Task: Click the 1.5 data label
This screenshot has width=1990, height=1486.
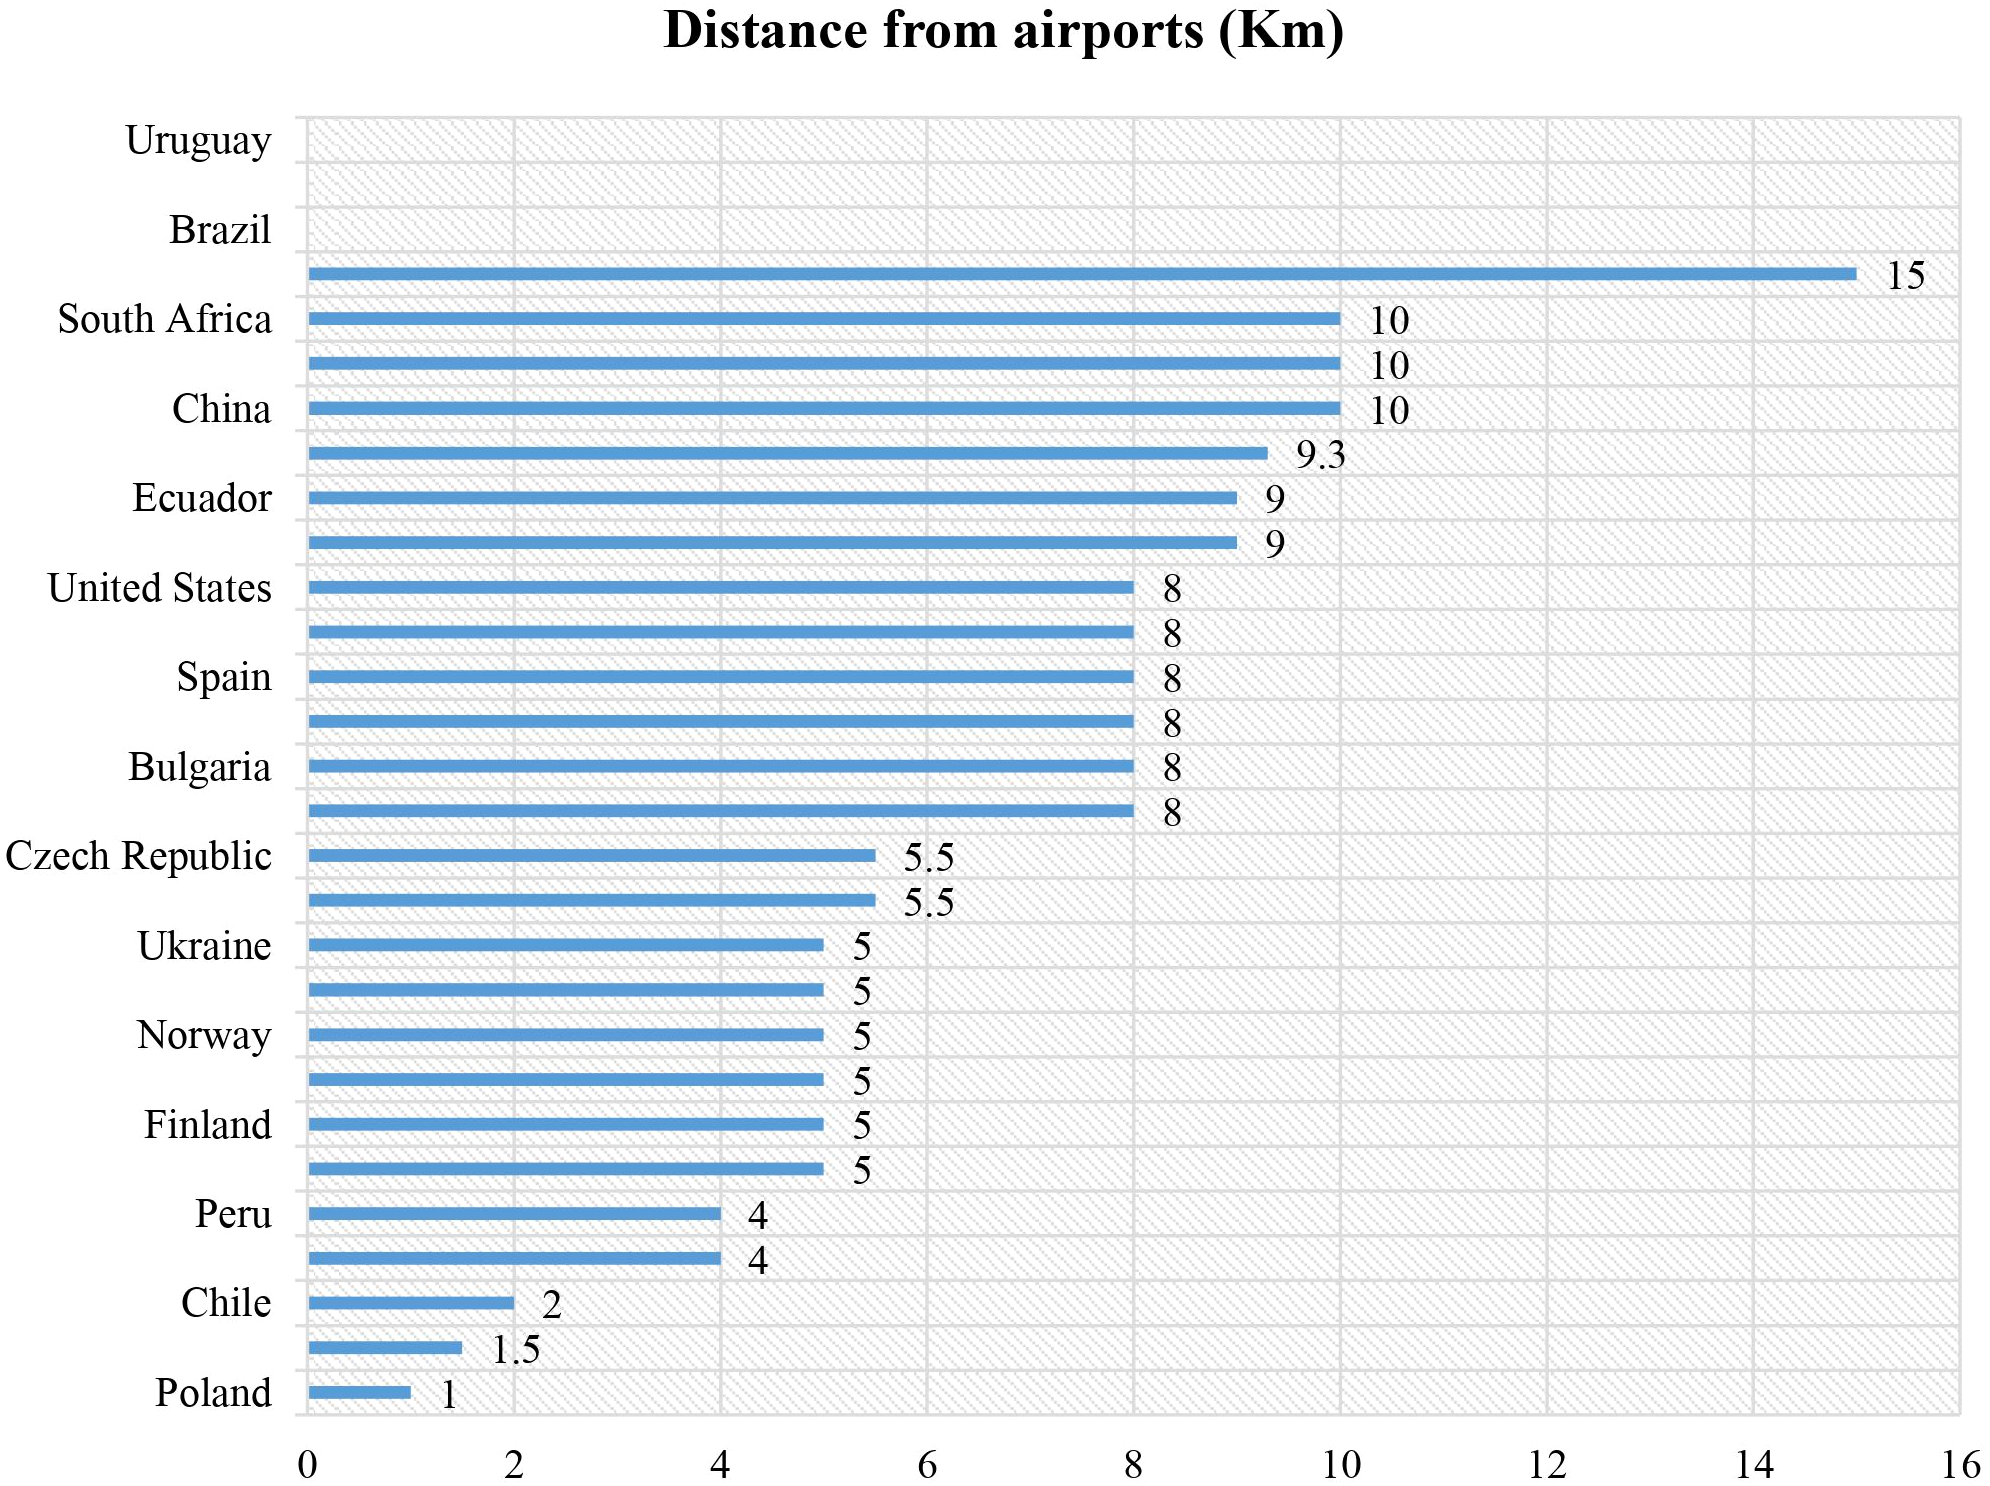Action: [515, 1350]
